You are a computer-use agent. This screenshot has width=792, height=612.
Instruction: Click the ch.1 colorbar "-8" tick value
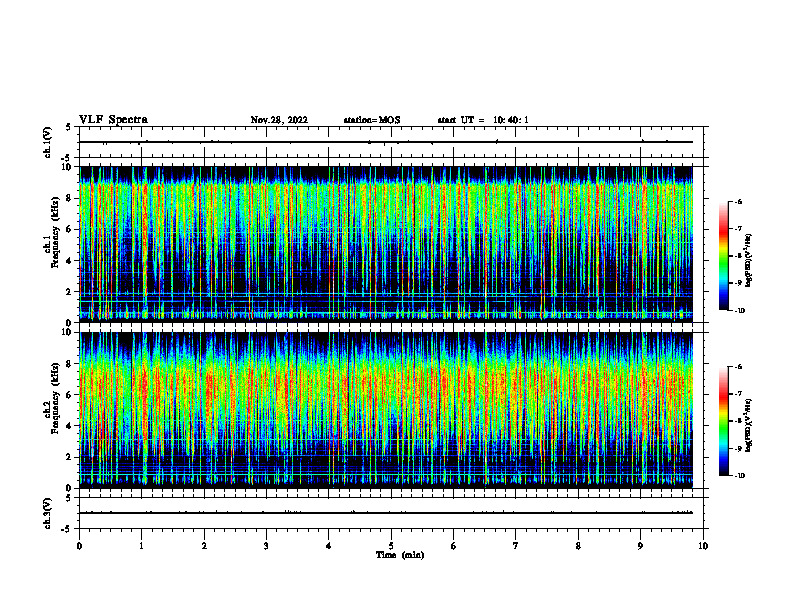click(738, 256)
